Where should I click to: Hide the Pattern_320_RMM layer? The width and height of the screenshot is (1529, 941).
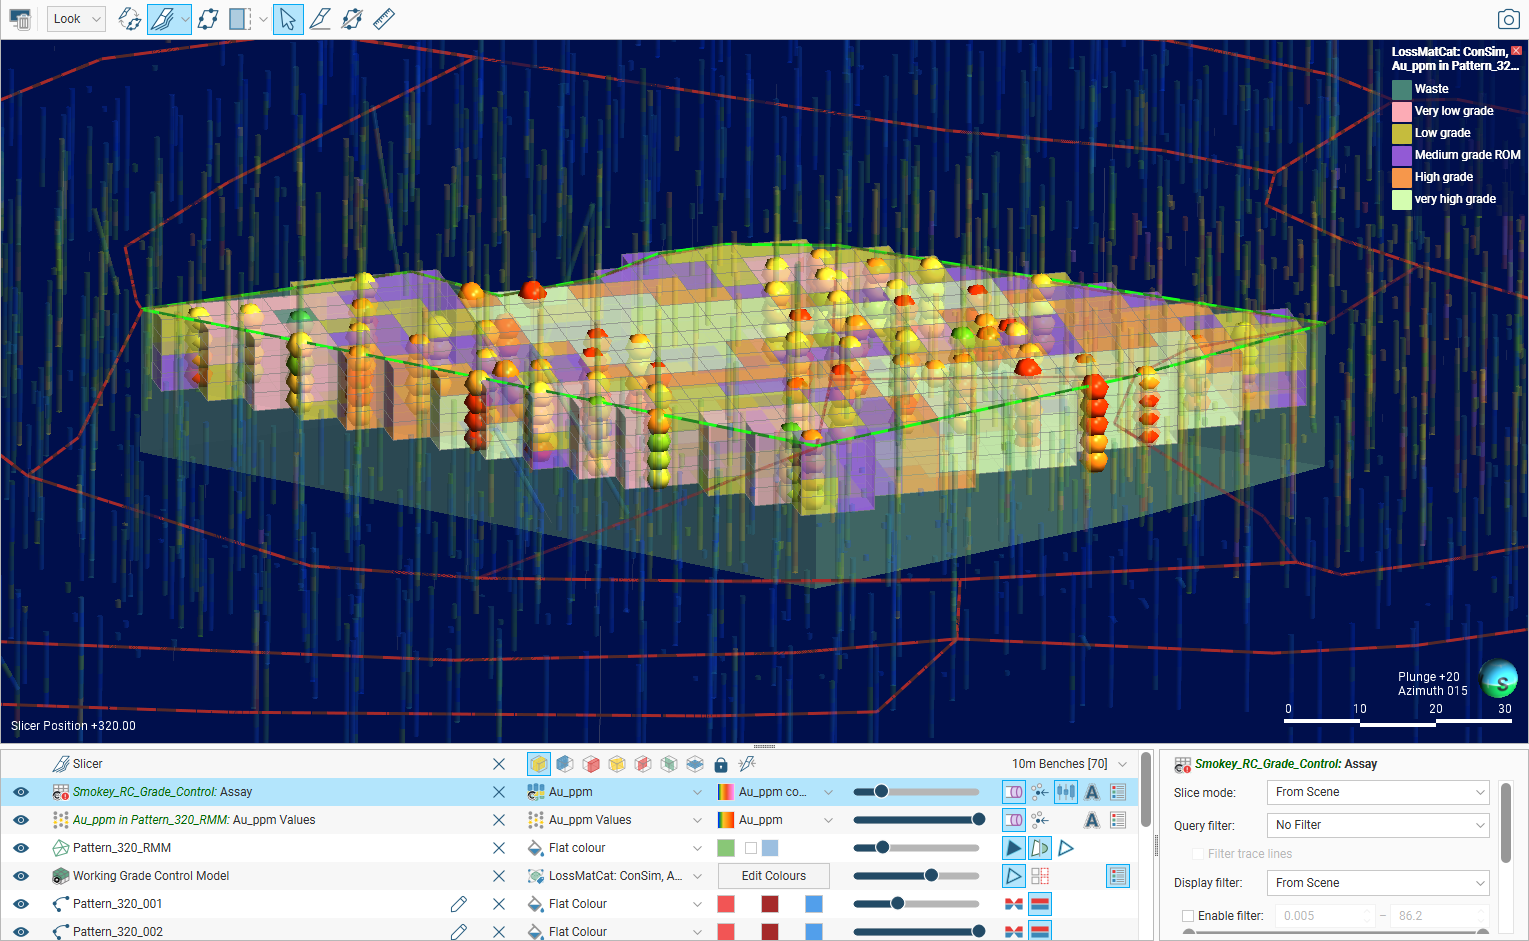point(21,848)
